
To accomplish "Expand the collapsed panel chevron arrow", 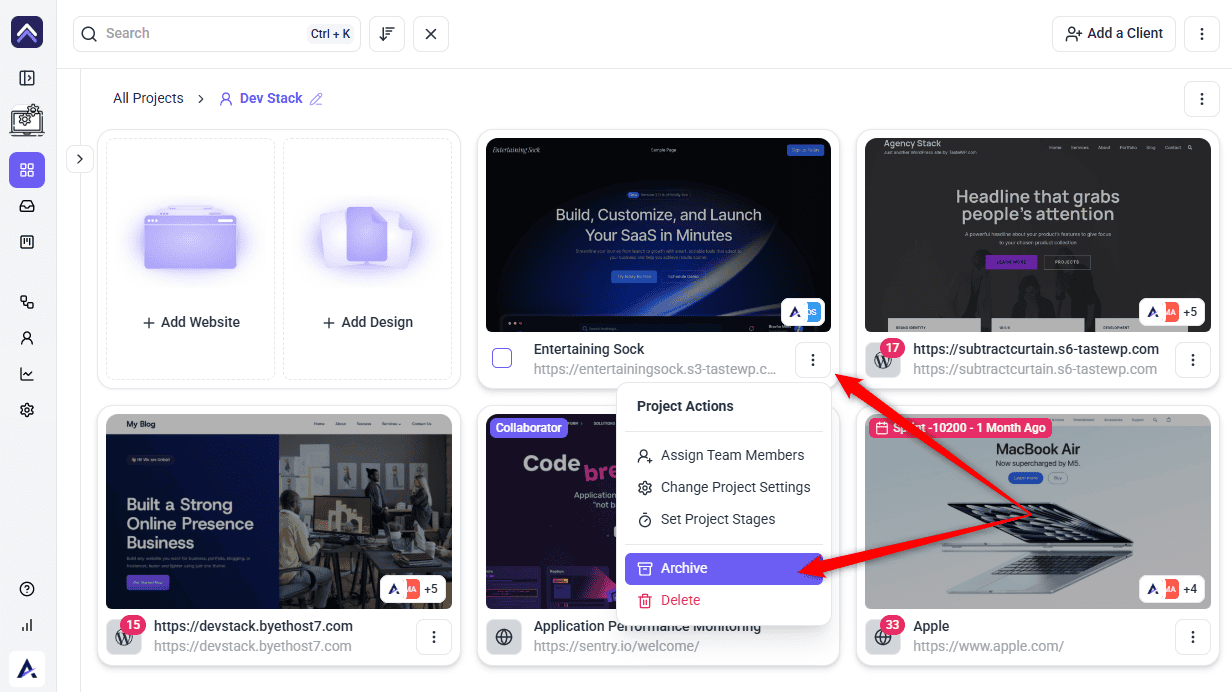I will coord(80,159).
